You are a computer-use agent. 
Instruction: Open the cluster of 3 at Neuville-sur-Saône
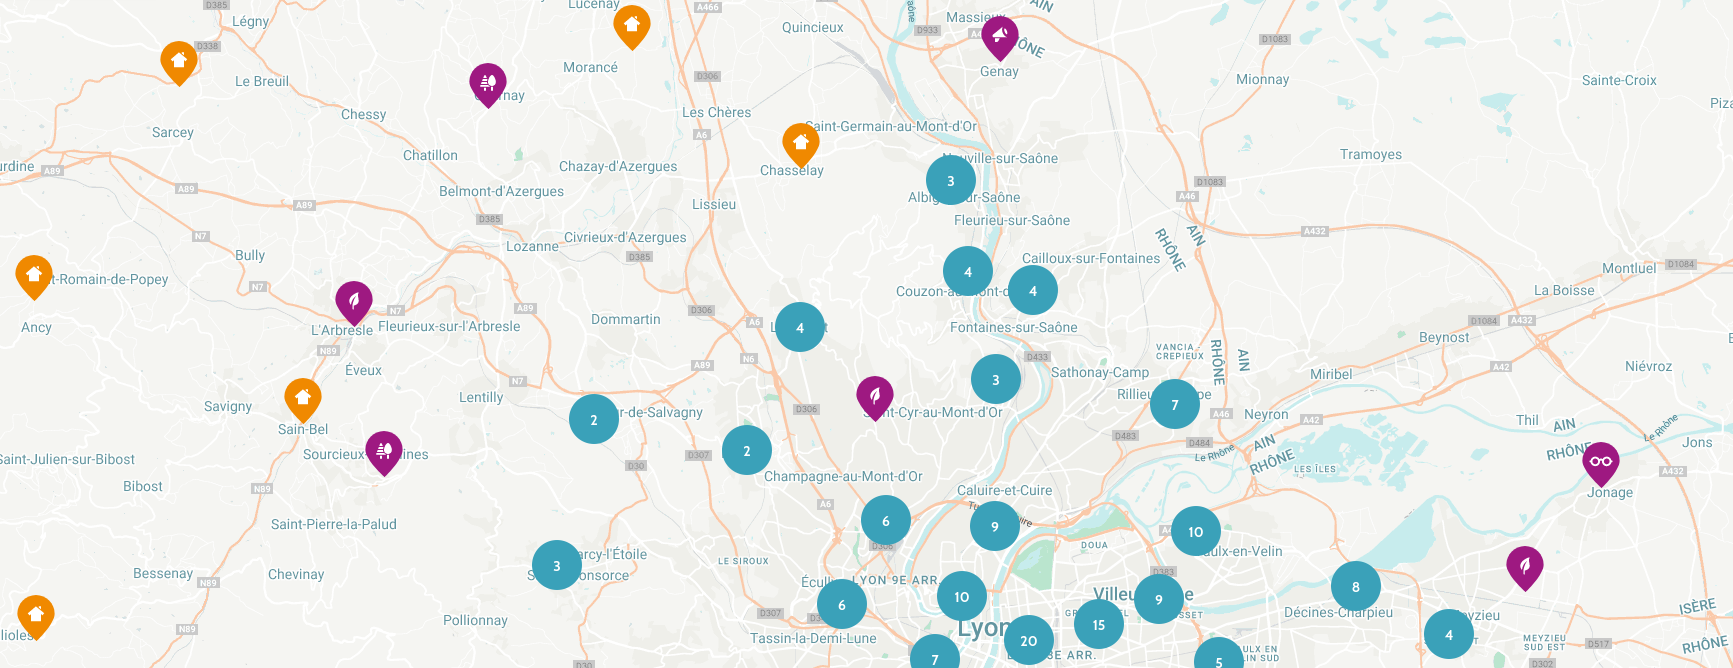951,181
